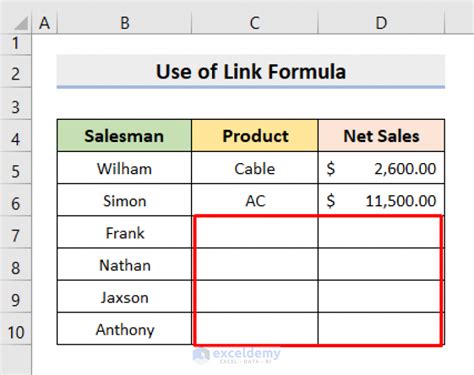Select the Salesman header cell
The image size is (474, 375).
[x=124, y=136]
